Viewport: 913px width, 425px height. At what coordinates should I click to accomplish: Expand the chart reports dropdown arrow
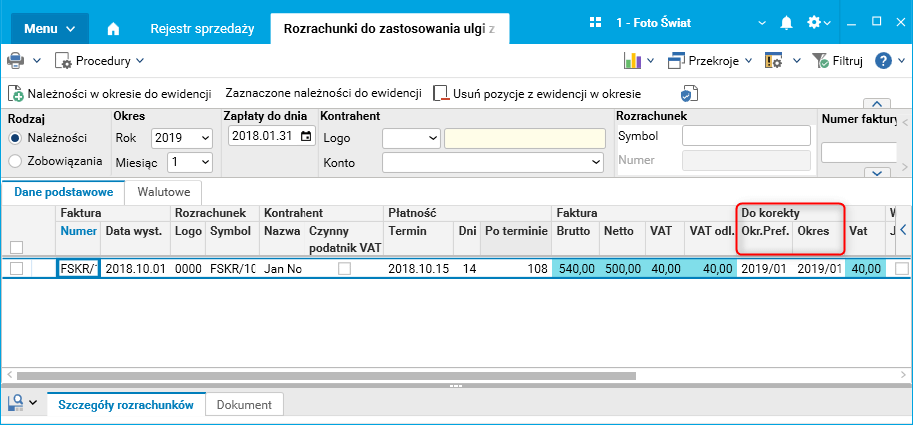(x=650, y=61)
